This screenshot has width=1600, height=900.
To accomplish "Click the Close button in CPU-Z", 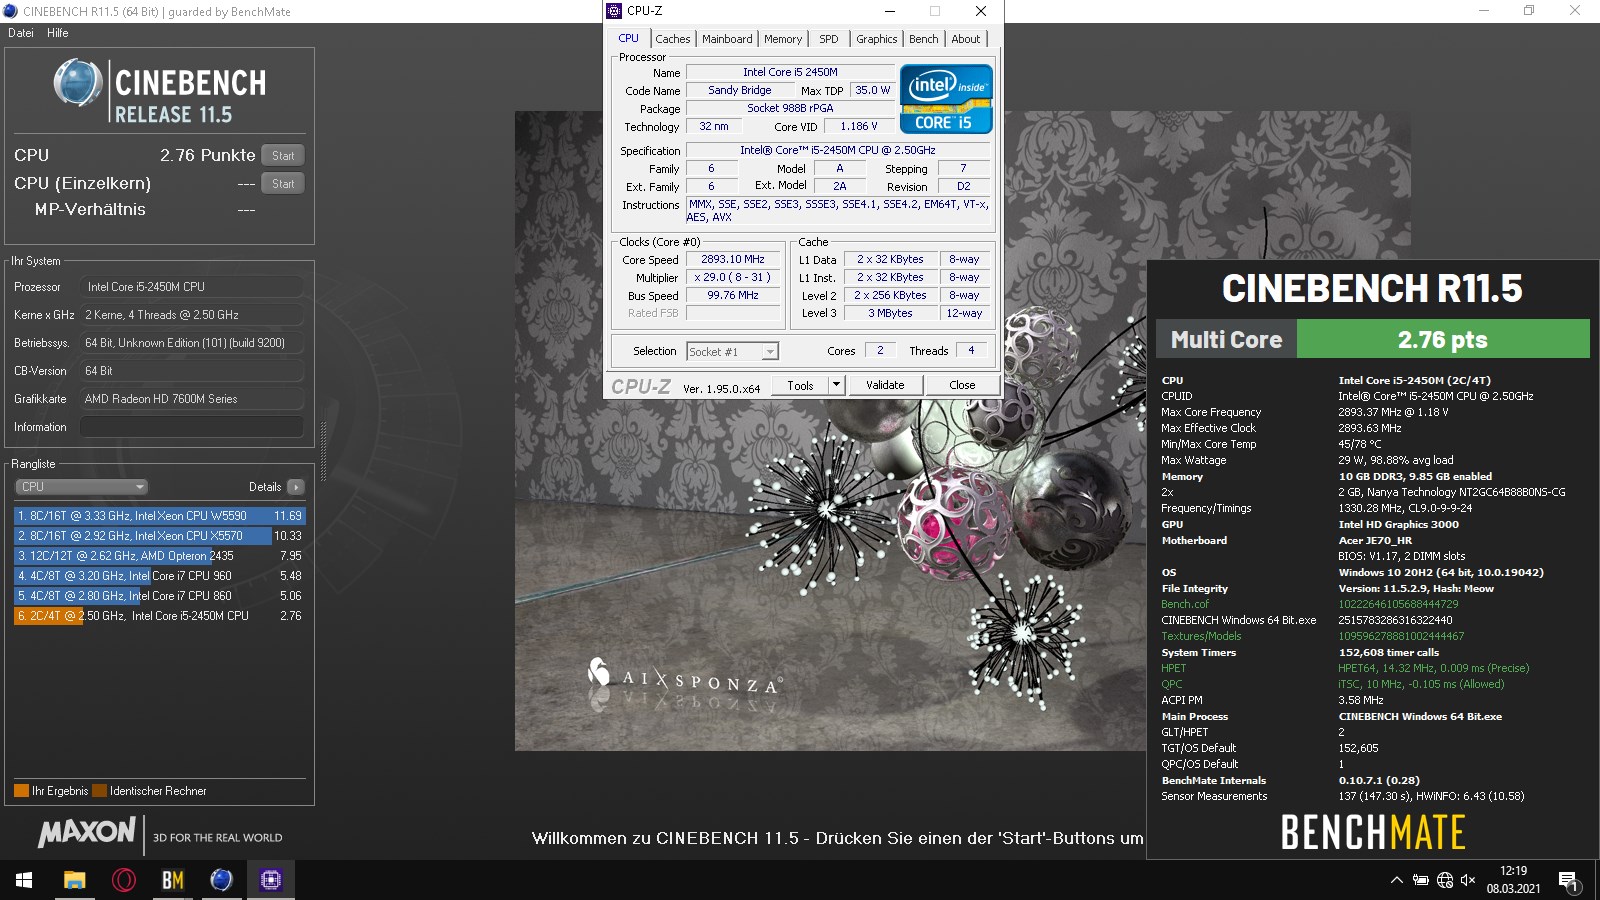I will 962,385.
